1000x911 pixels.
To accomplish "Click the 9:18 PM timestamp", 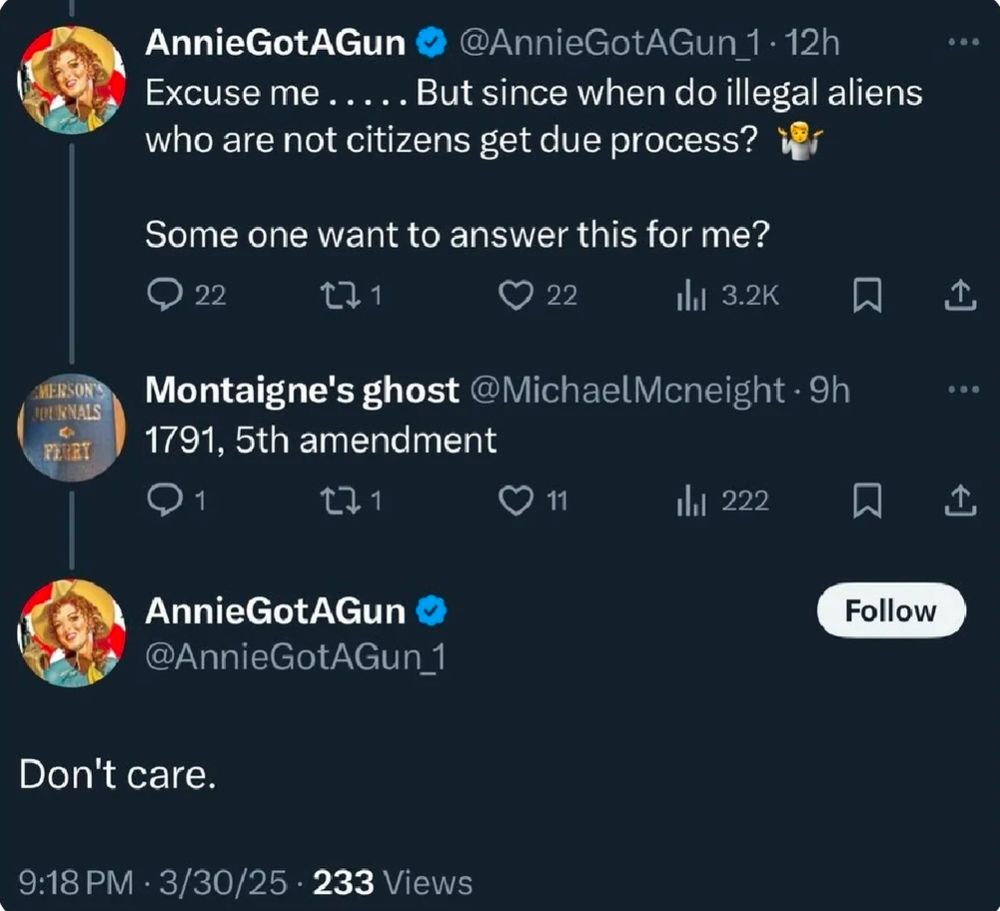I will 76,882.
